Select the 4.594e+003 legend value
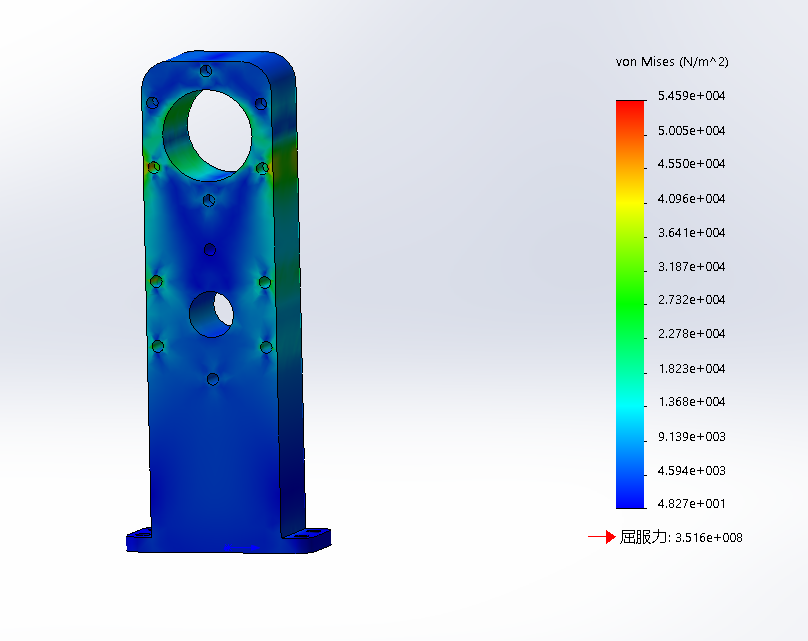Screen dimensions: 808x641 click(692, 471)
